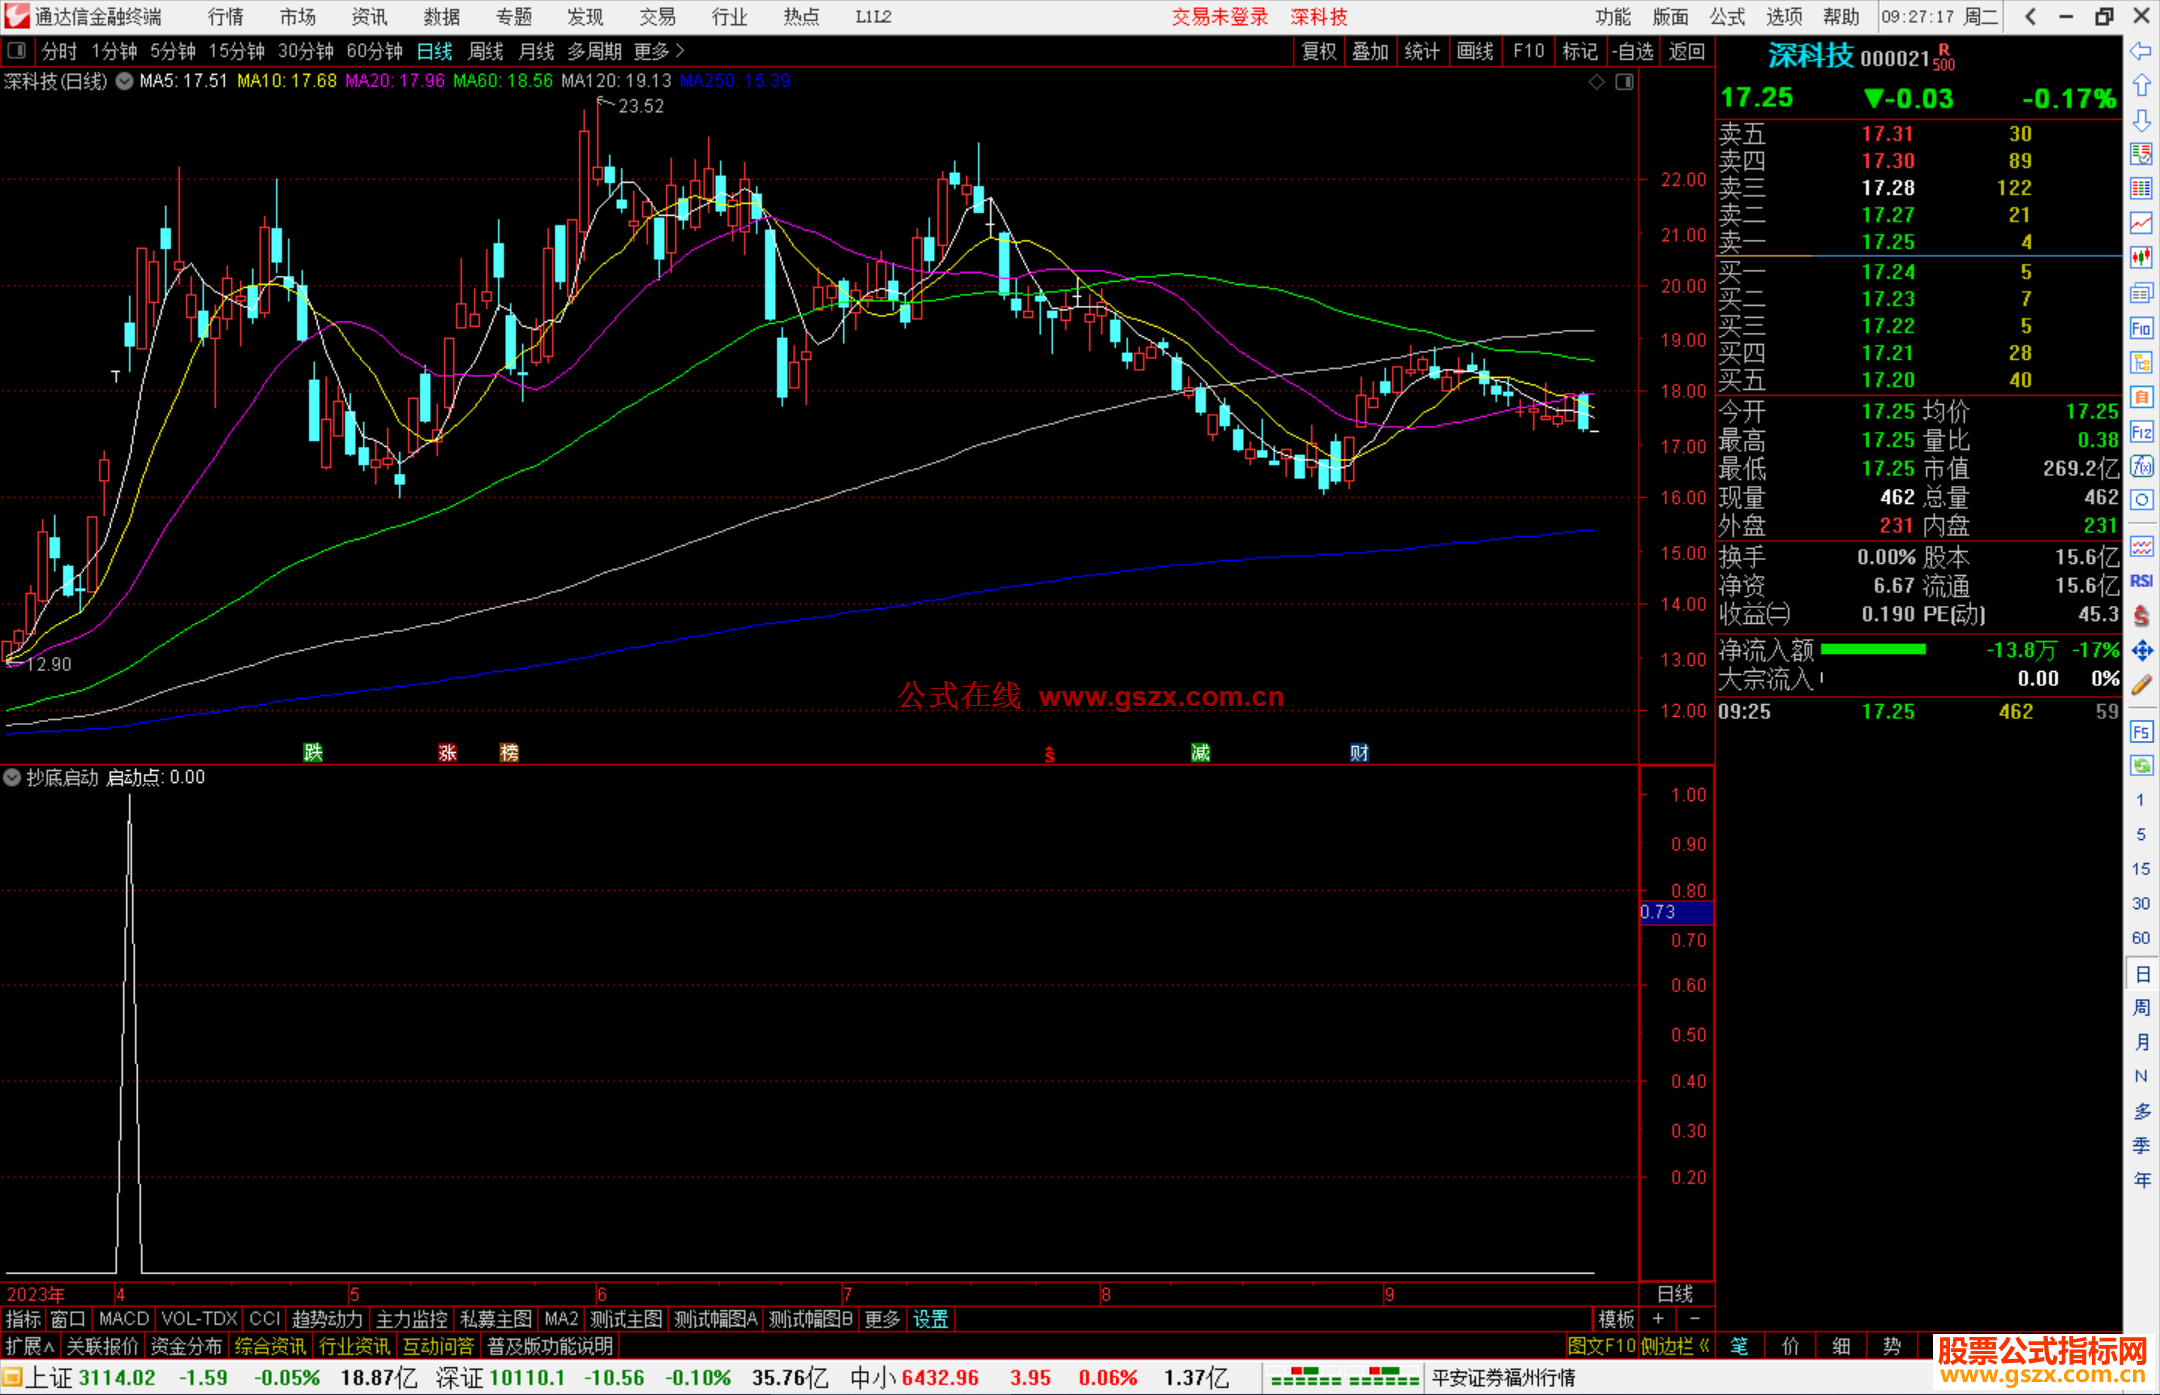Click the 复权 button
This screenshot has height=1395, width=2160.
(x=1319, y=51)
